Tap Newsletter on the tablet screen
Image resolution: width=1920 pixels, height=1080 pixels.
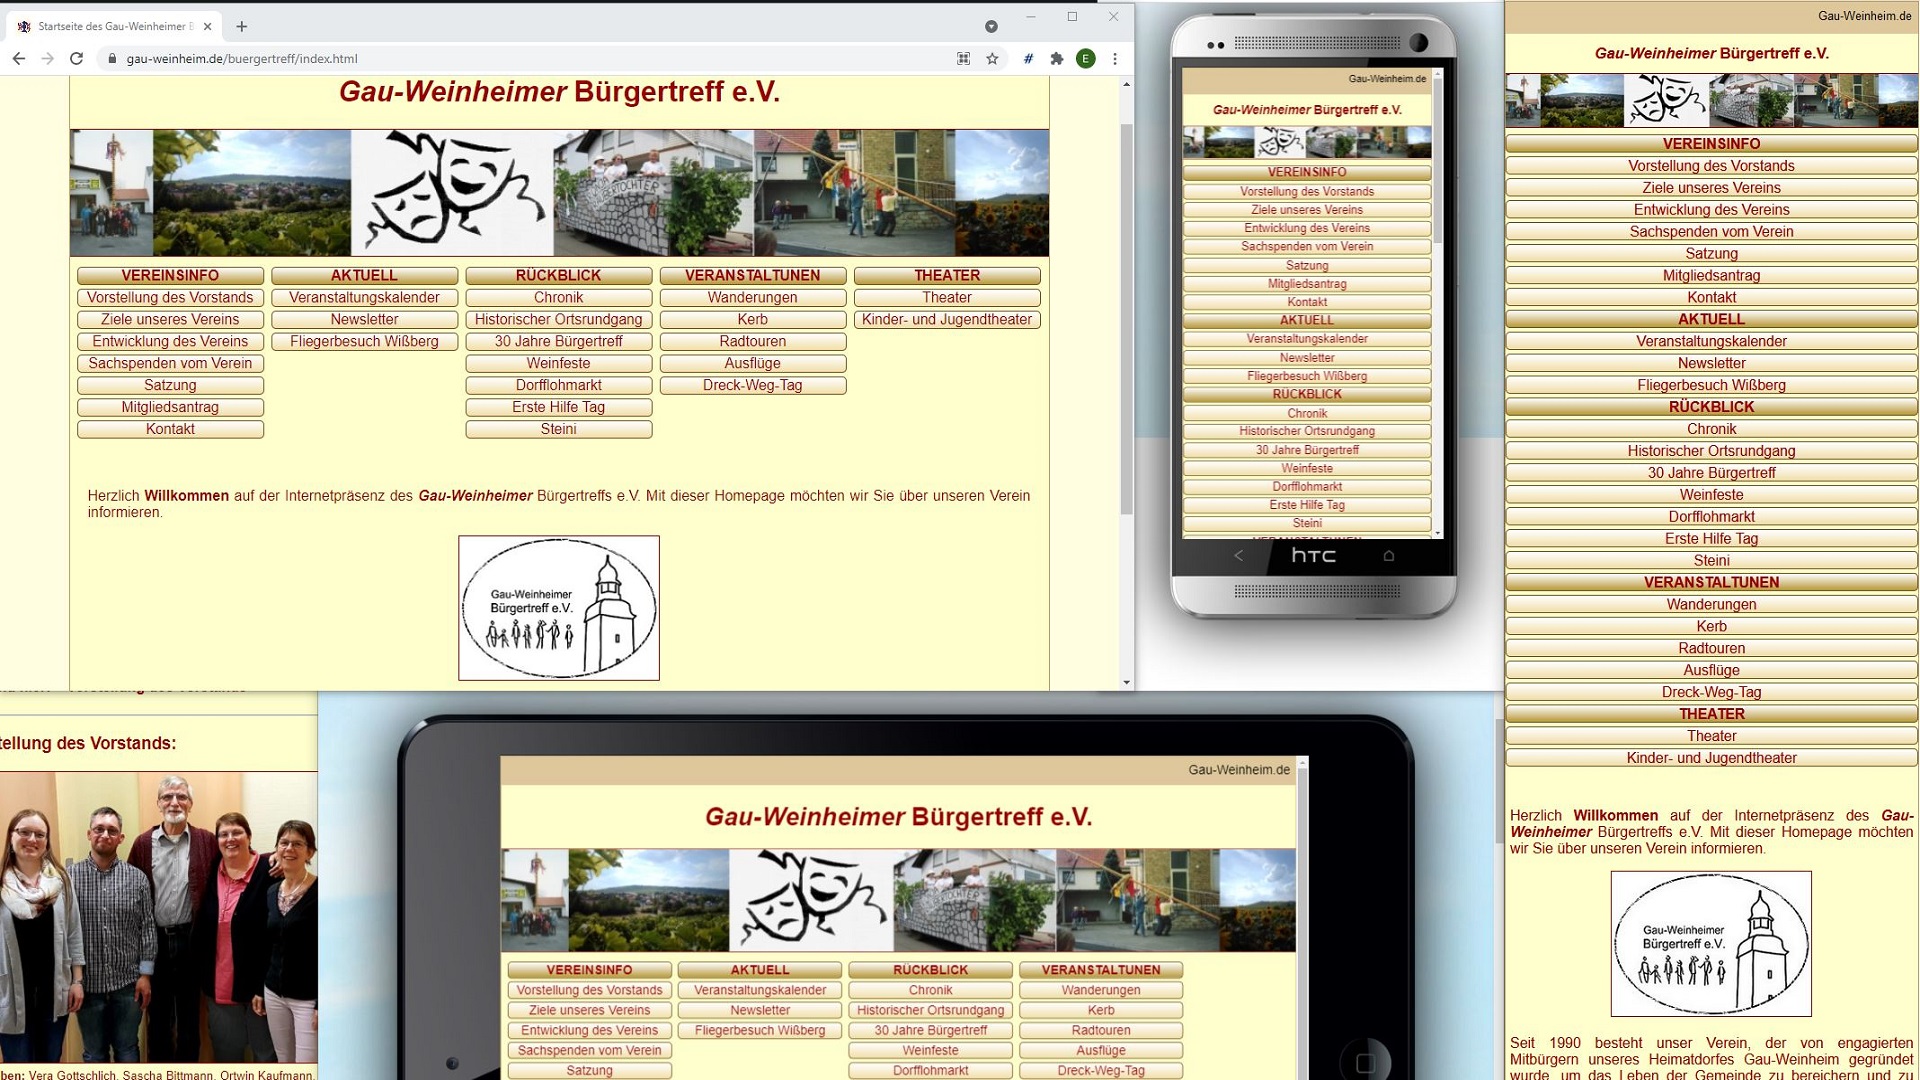tap(760, 1010)
